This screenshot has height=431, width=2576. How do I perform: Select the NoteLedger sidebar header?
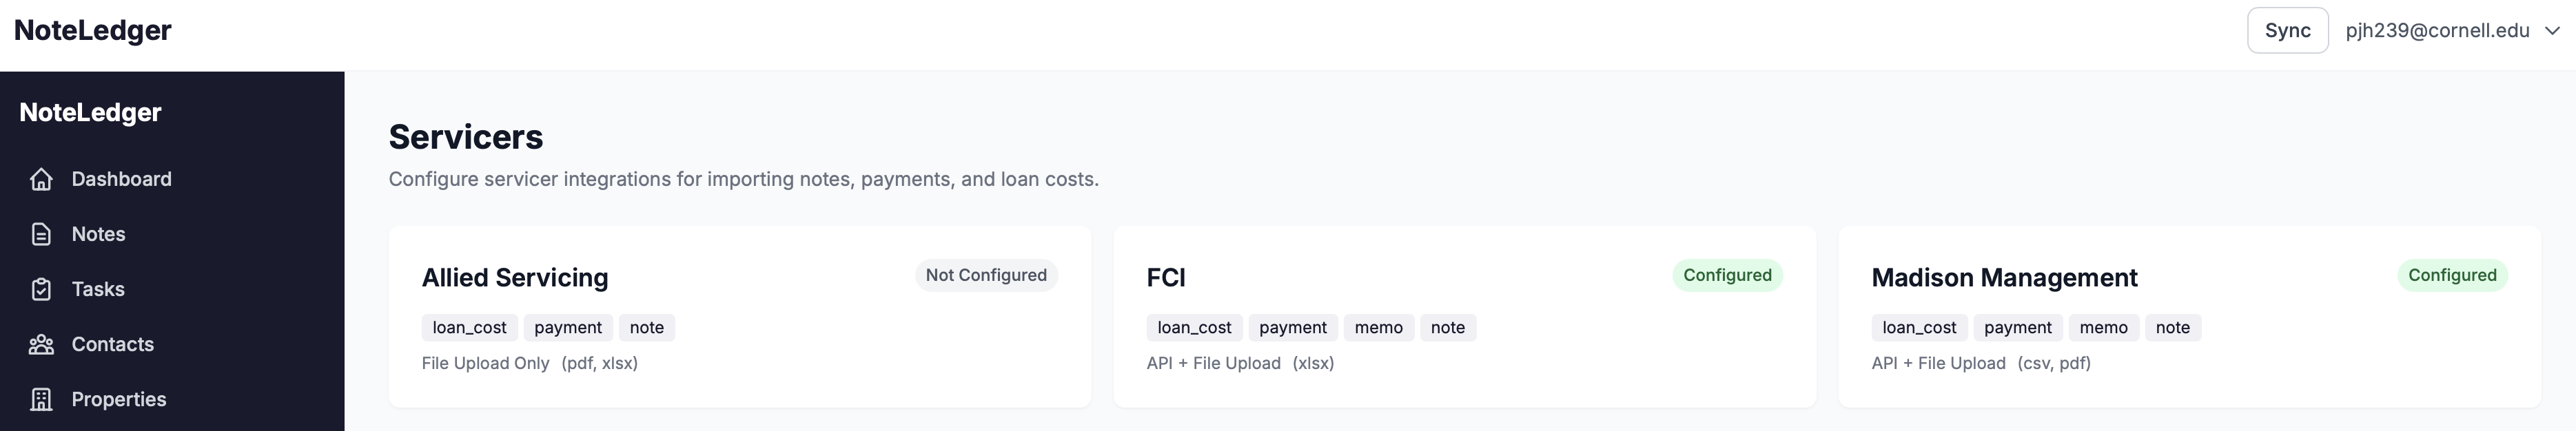point(89,112)
